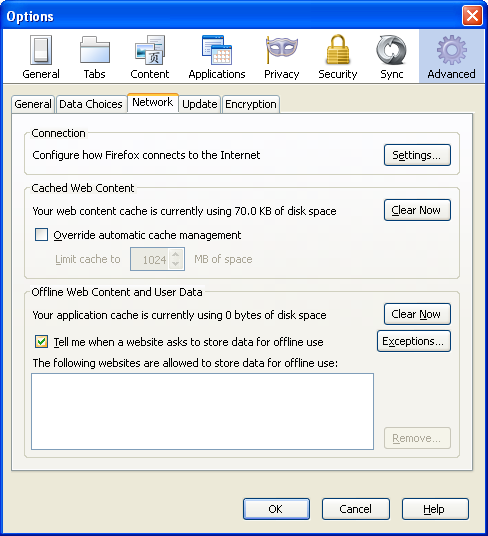Decrease cache limit with spinner down arrow
Screen dimensions: 488x536
click(x=176, y=264)
